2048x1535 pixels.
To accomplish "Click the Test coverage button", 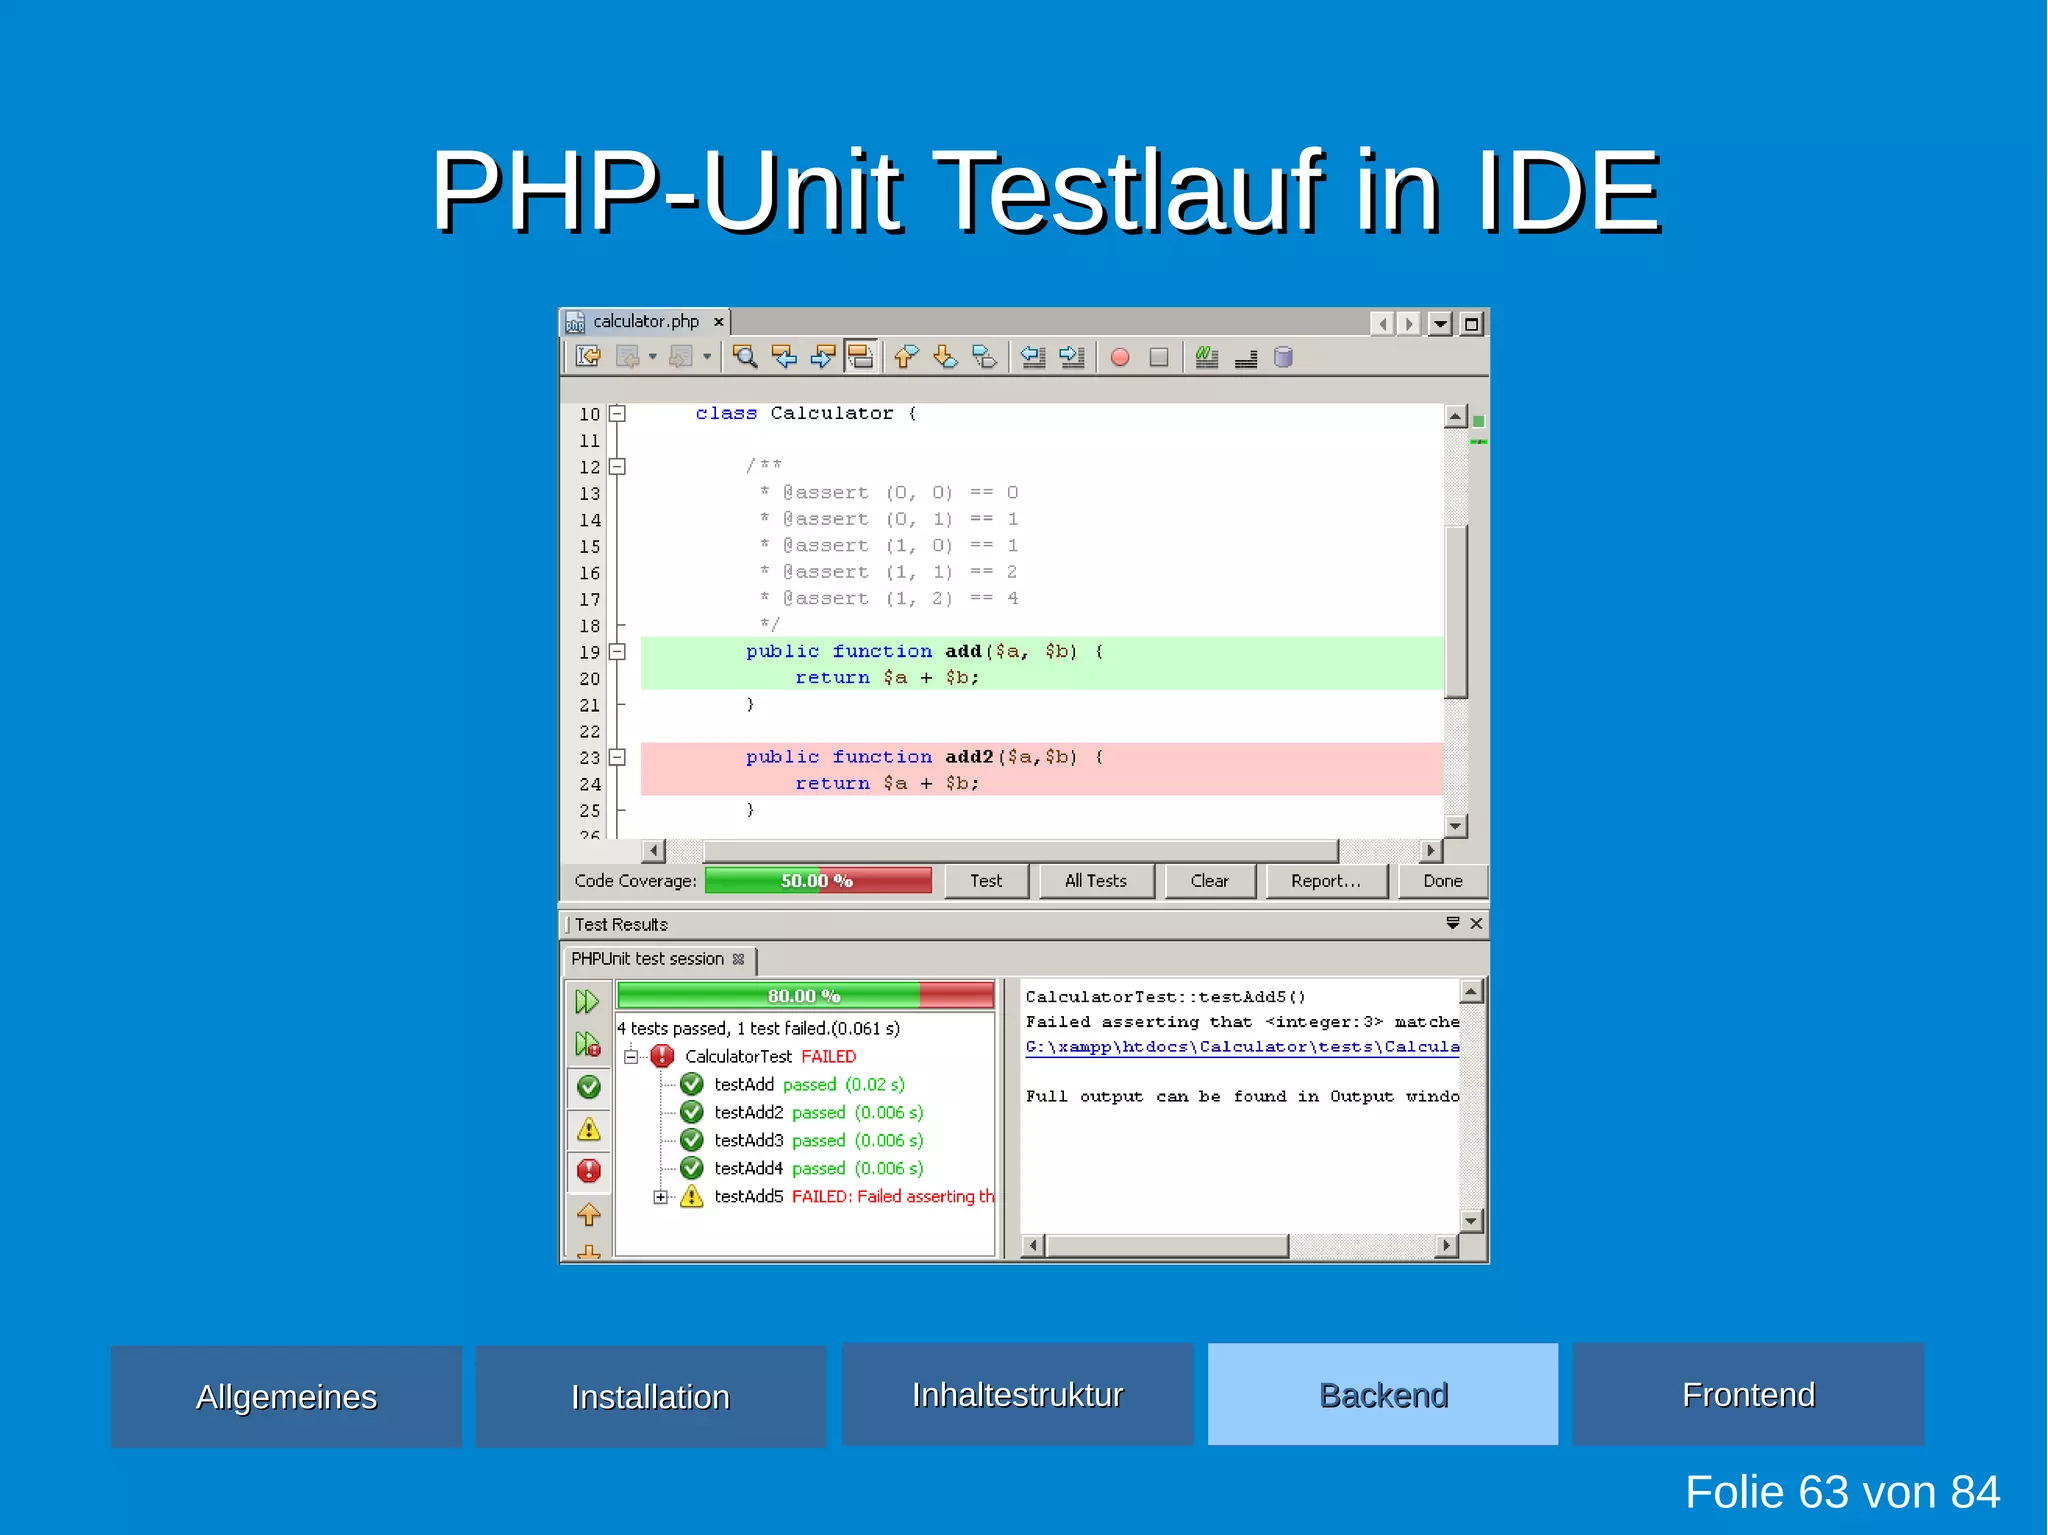I will point(986,881).
